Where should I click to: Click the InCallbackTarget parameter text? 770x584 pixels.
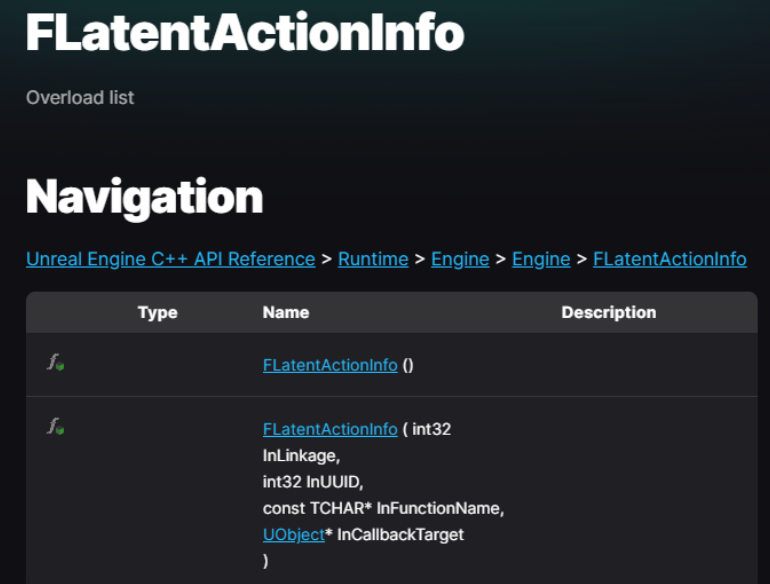tap(400, 534)
